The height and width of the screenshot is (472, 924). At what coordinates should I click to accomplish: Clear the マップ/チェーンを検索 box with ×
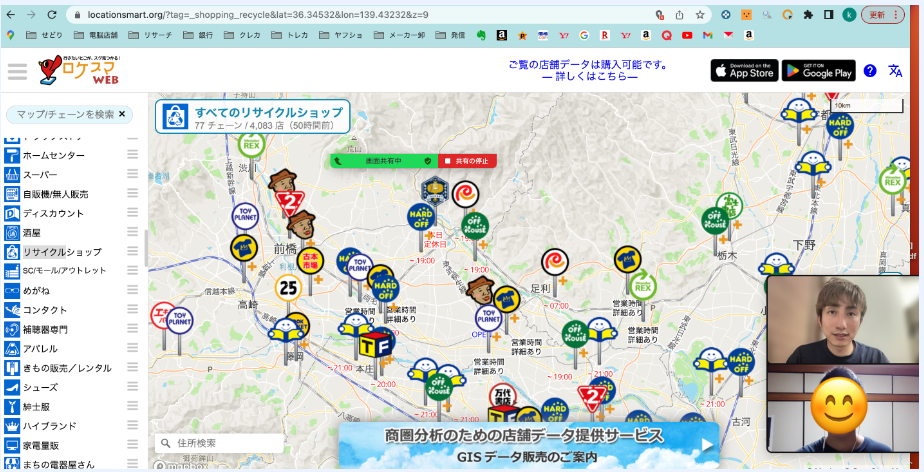122,114
